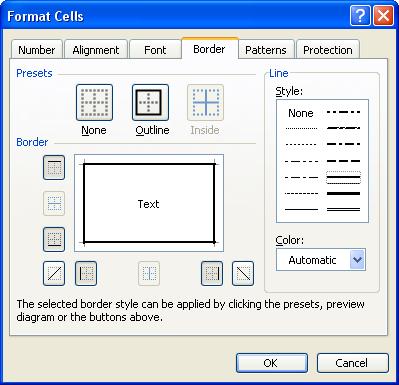Toggle the top border button

pos(54,168)
